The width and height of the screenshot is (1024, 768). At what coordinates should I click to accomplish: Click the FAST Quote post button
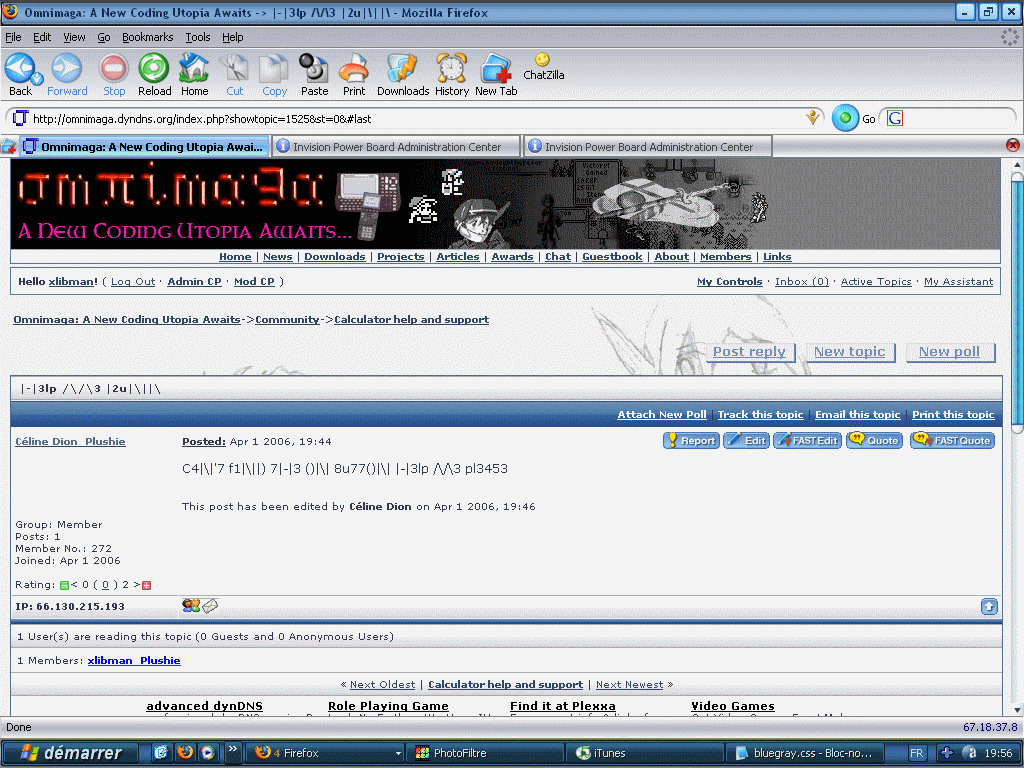pyautogui.click(x=953, y=441)
